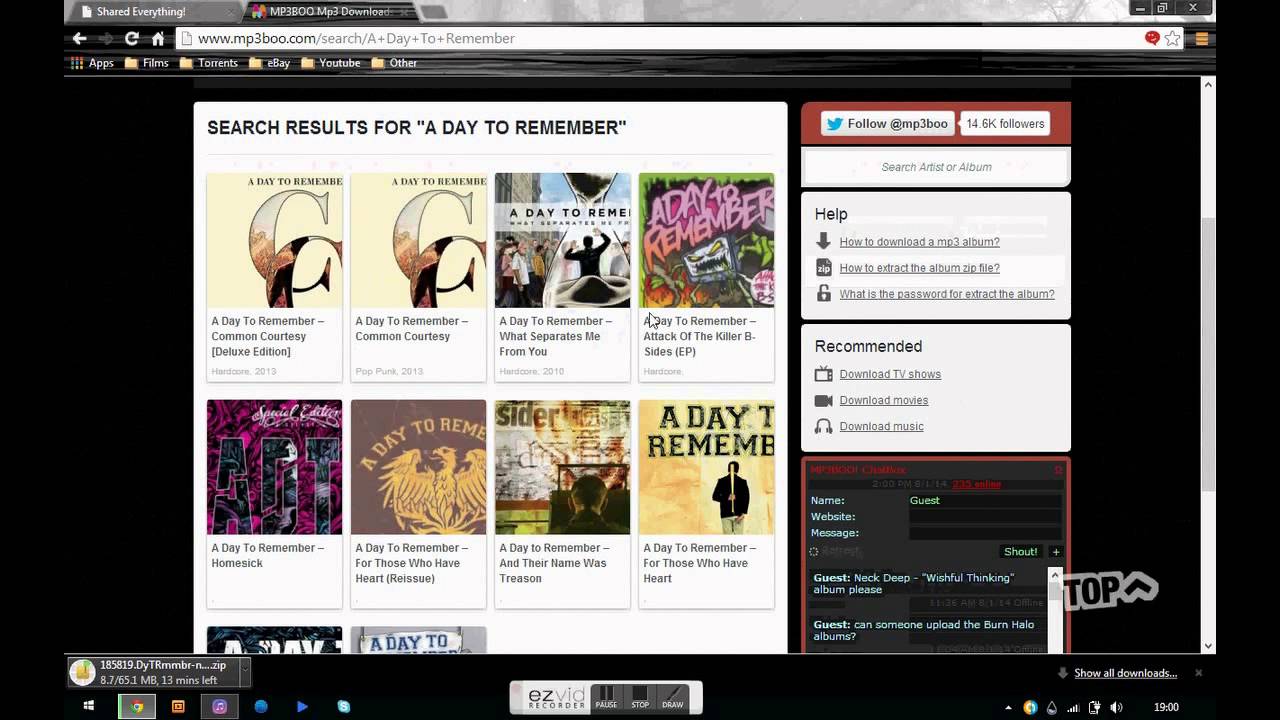This screenshot has width=1280, height=720.
Task: Open the Homesick album cover
Action: pos(274,467)
